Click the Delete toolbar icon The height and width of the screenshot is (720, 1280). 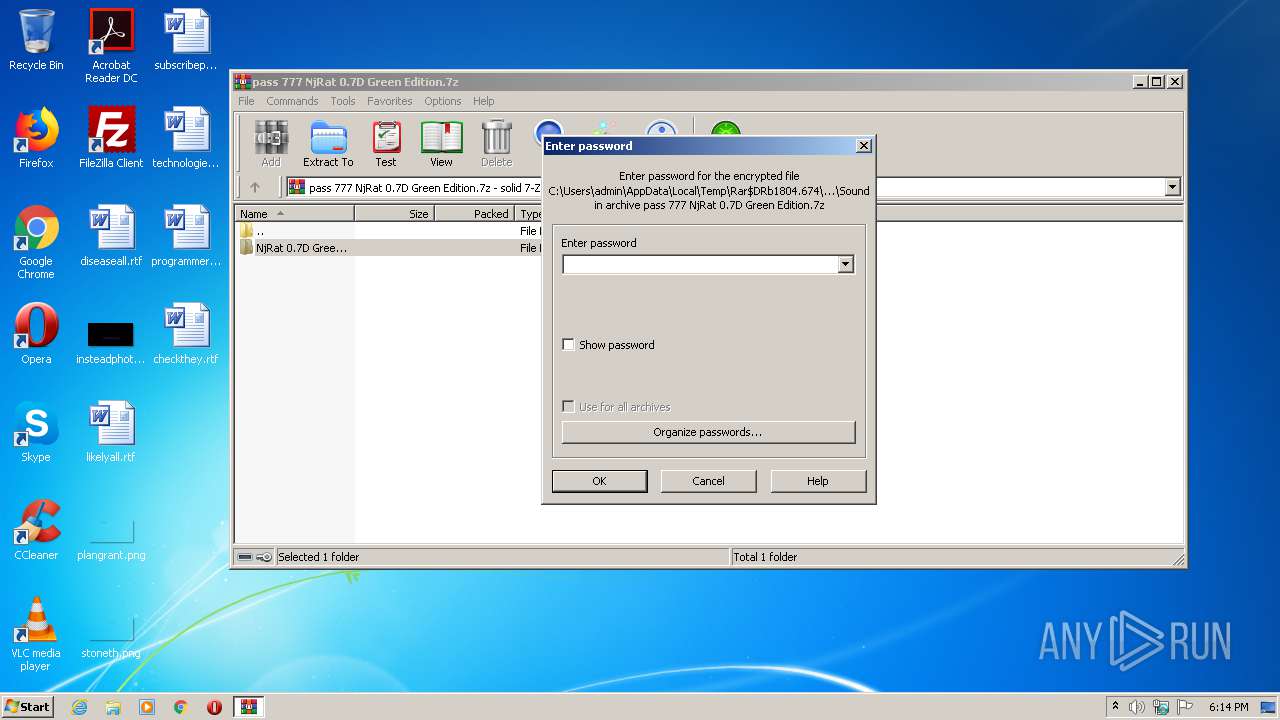coord(496,144)
